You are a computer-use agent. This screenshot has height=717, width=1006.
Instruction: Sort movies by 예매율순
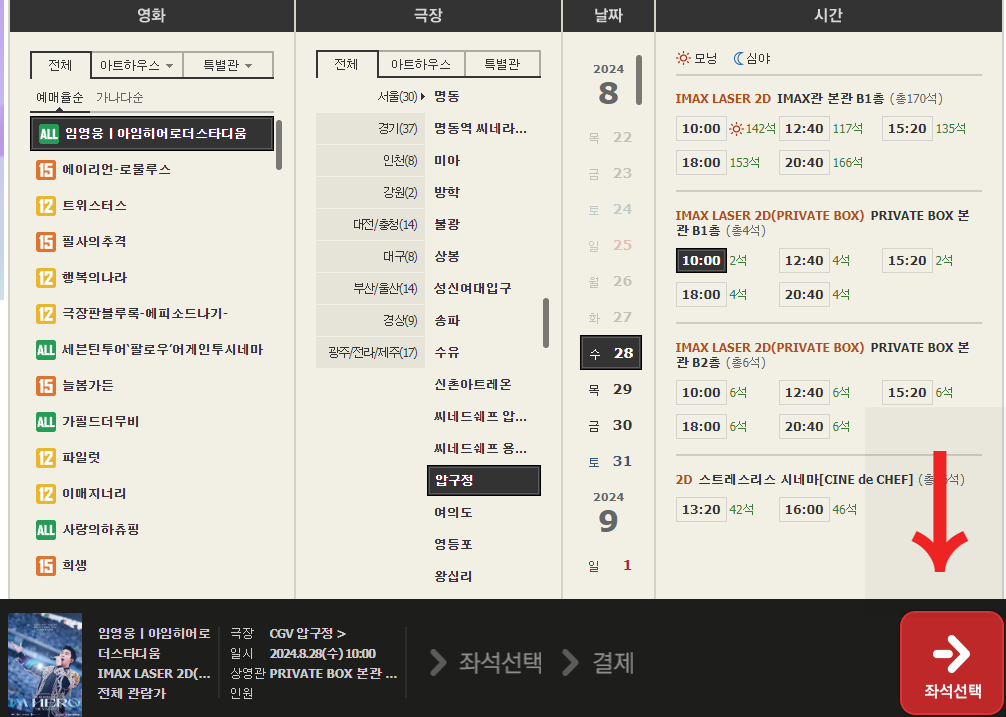point(60,97)
